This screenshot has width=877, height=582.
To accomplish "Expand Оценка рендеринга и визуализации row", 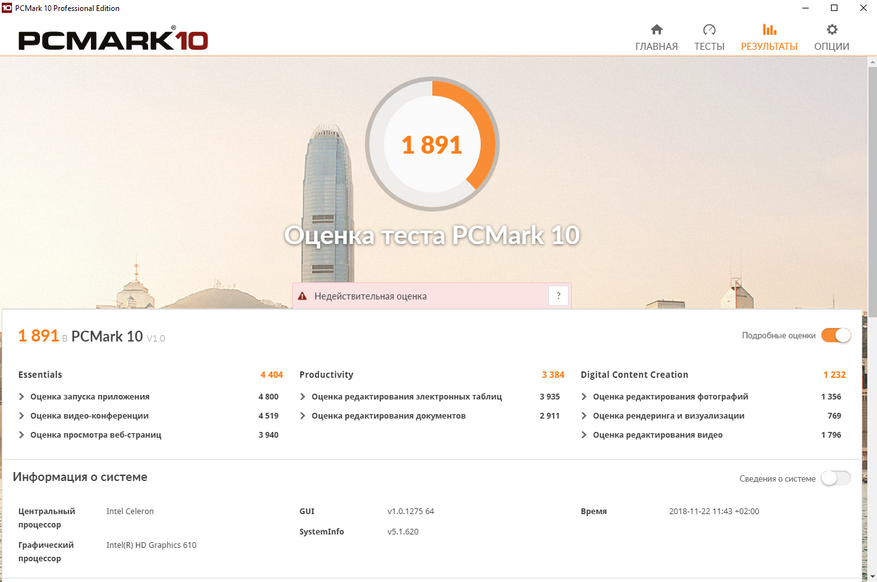I will point(584,416).
